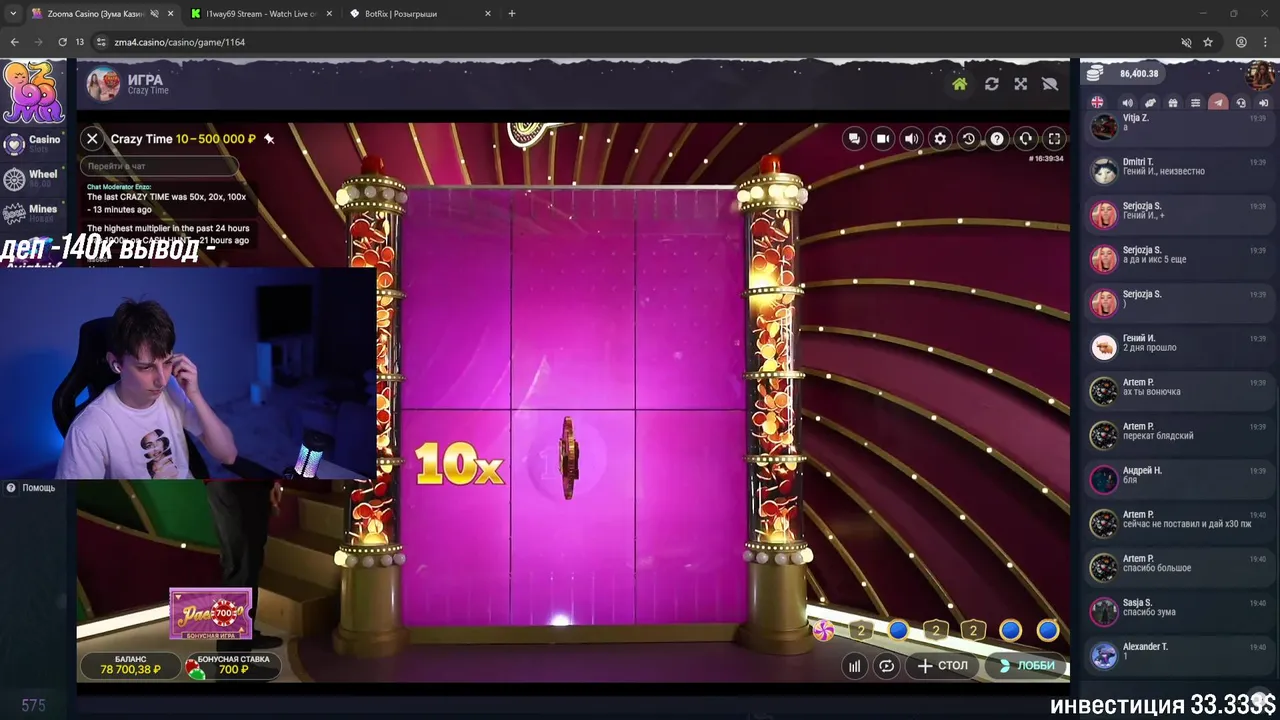Open the Mines sidebar item
The image size is (1280, 720).
point(32,214)
